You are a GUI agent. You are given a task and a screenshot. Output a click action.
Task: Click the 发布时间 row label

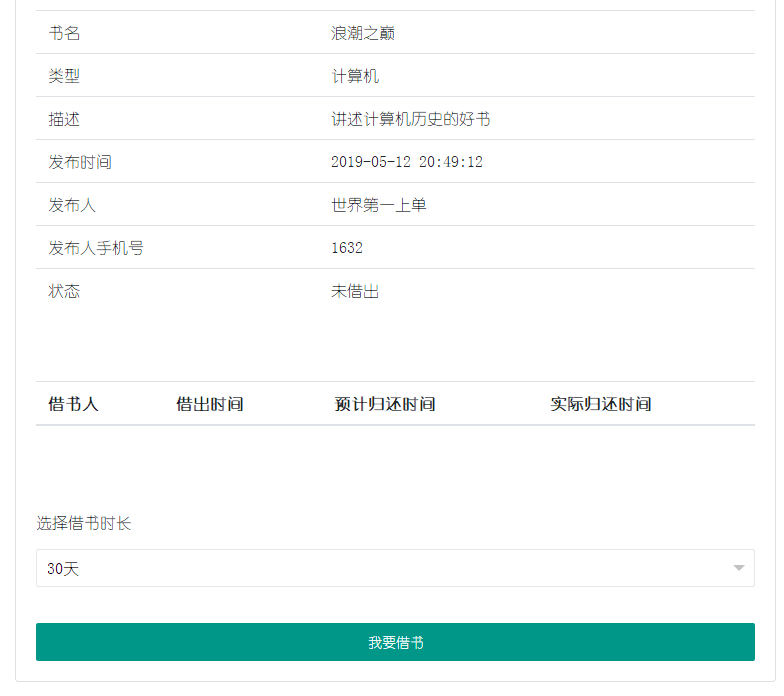[80, 162]
